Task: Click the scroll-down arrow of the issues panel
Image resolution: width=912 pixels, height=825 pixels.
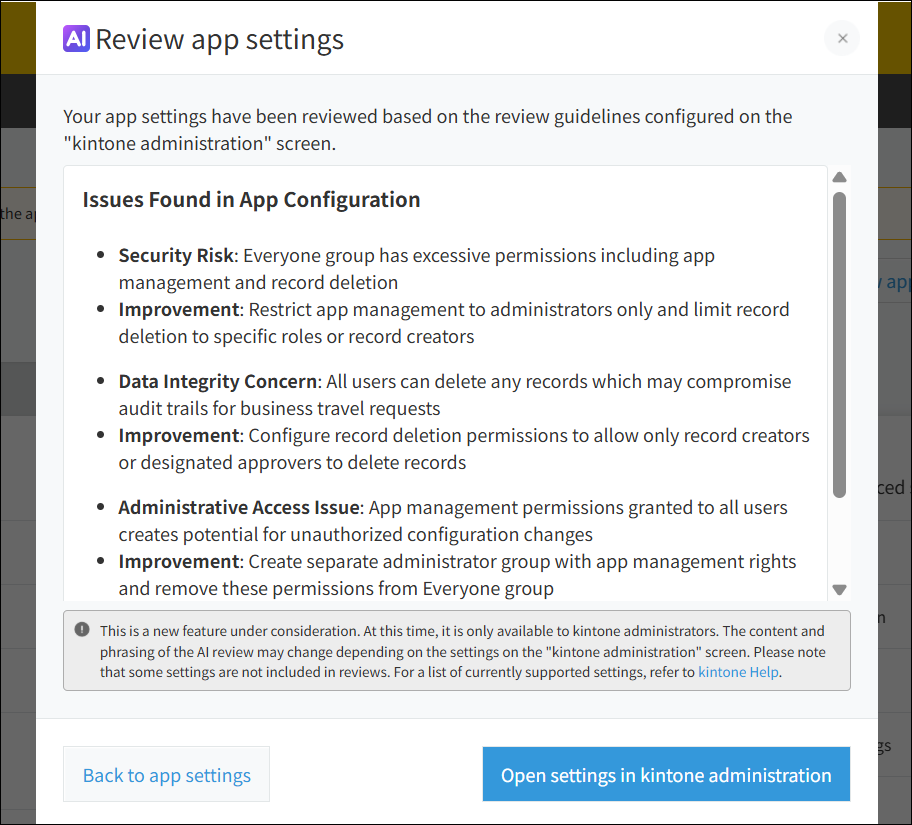Action: 839,589
